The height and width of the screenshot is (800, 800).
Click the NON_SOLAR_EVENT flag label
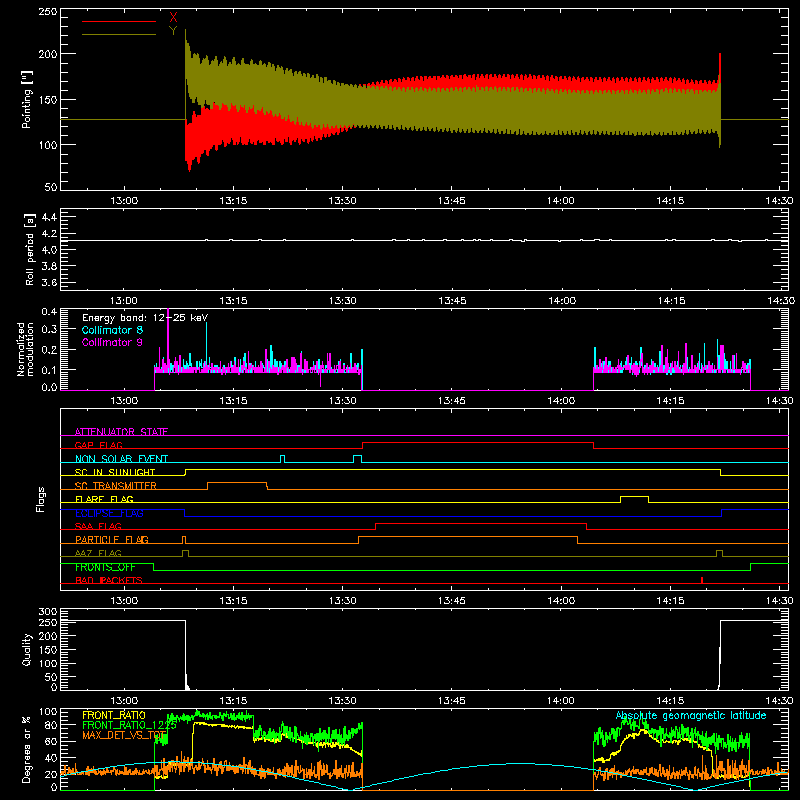(x=121, y=459)
